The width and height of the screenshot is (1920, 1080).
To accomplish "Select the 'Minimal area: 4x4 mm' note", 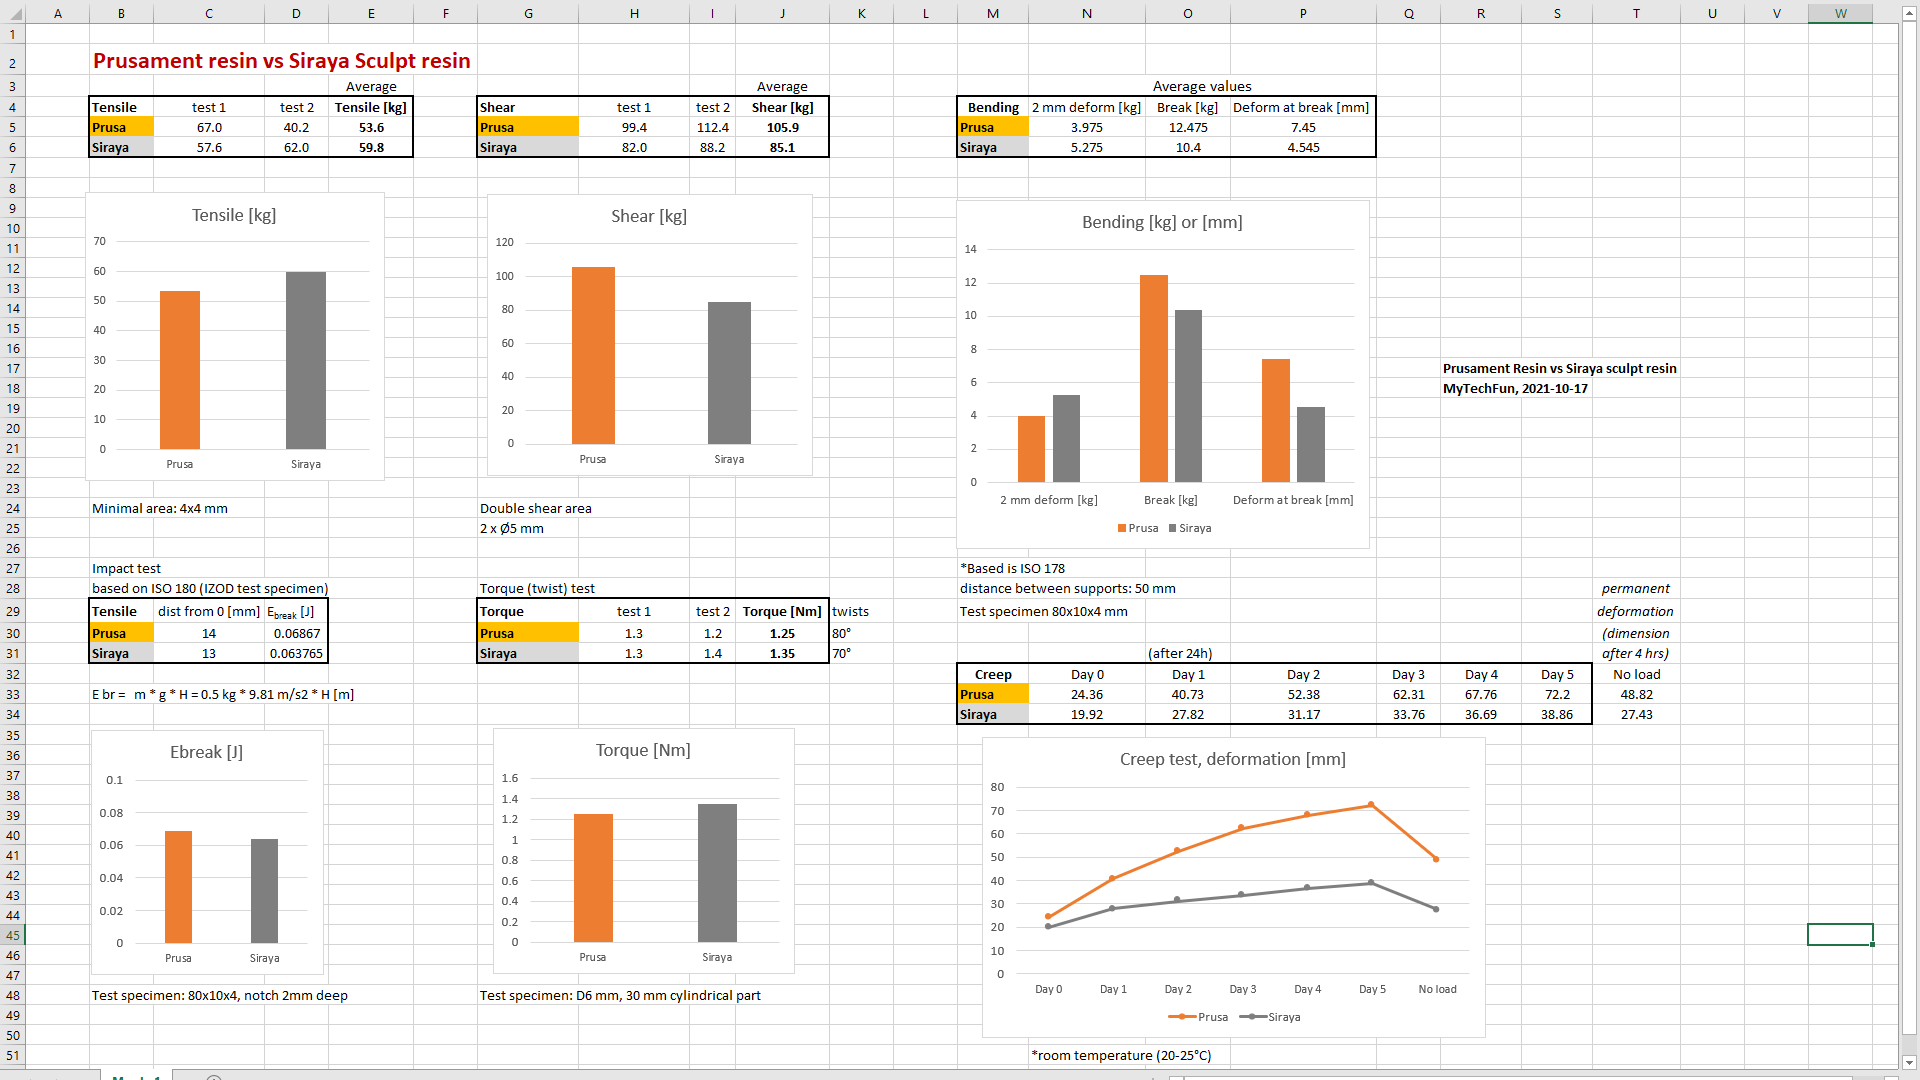I will (x=160, y=508).
